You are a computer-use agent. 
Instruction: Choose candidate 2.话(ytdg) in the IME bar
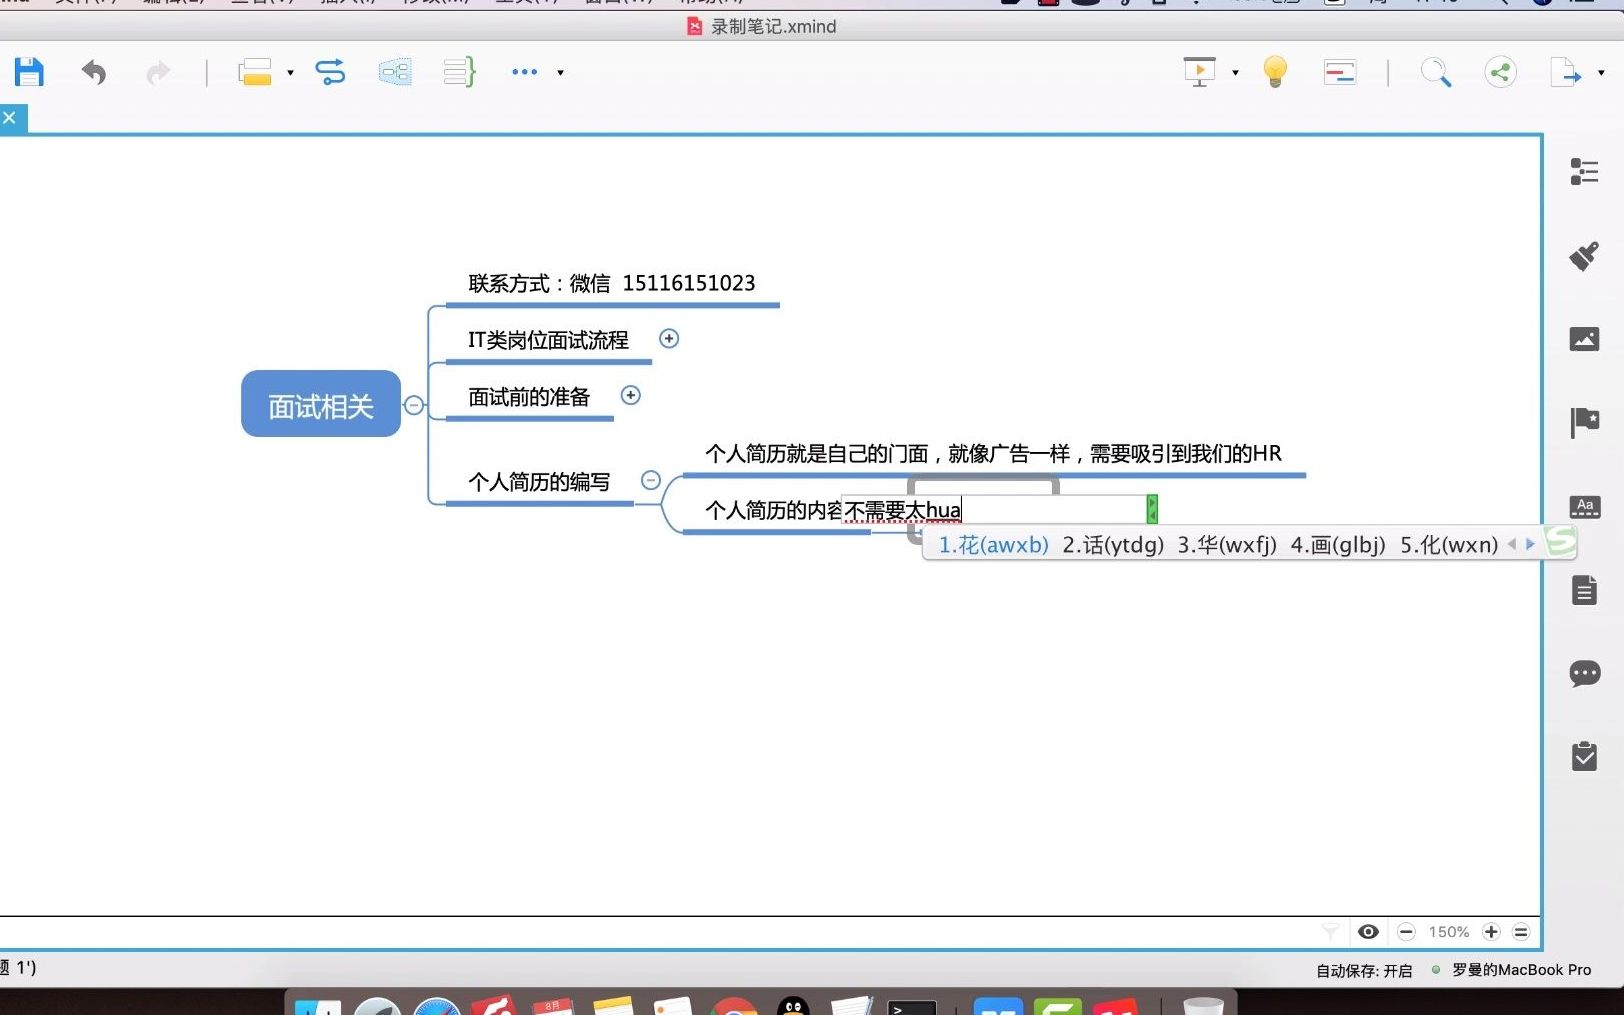pos(1113,545)
